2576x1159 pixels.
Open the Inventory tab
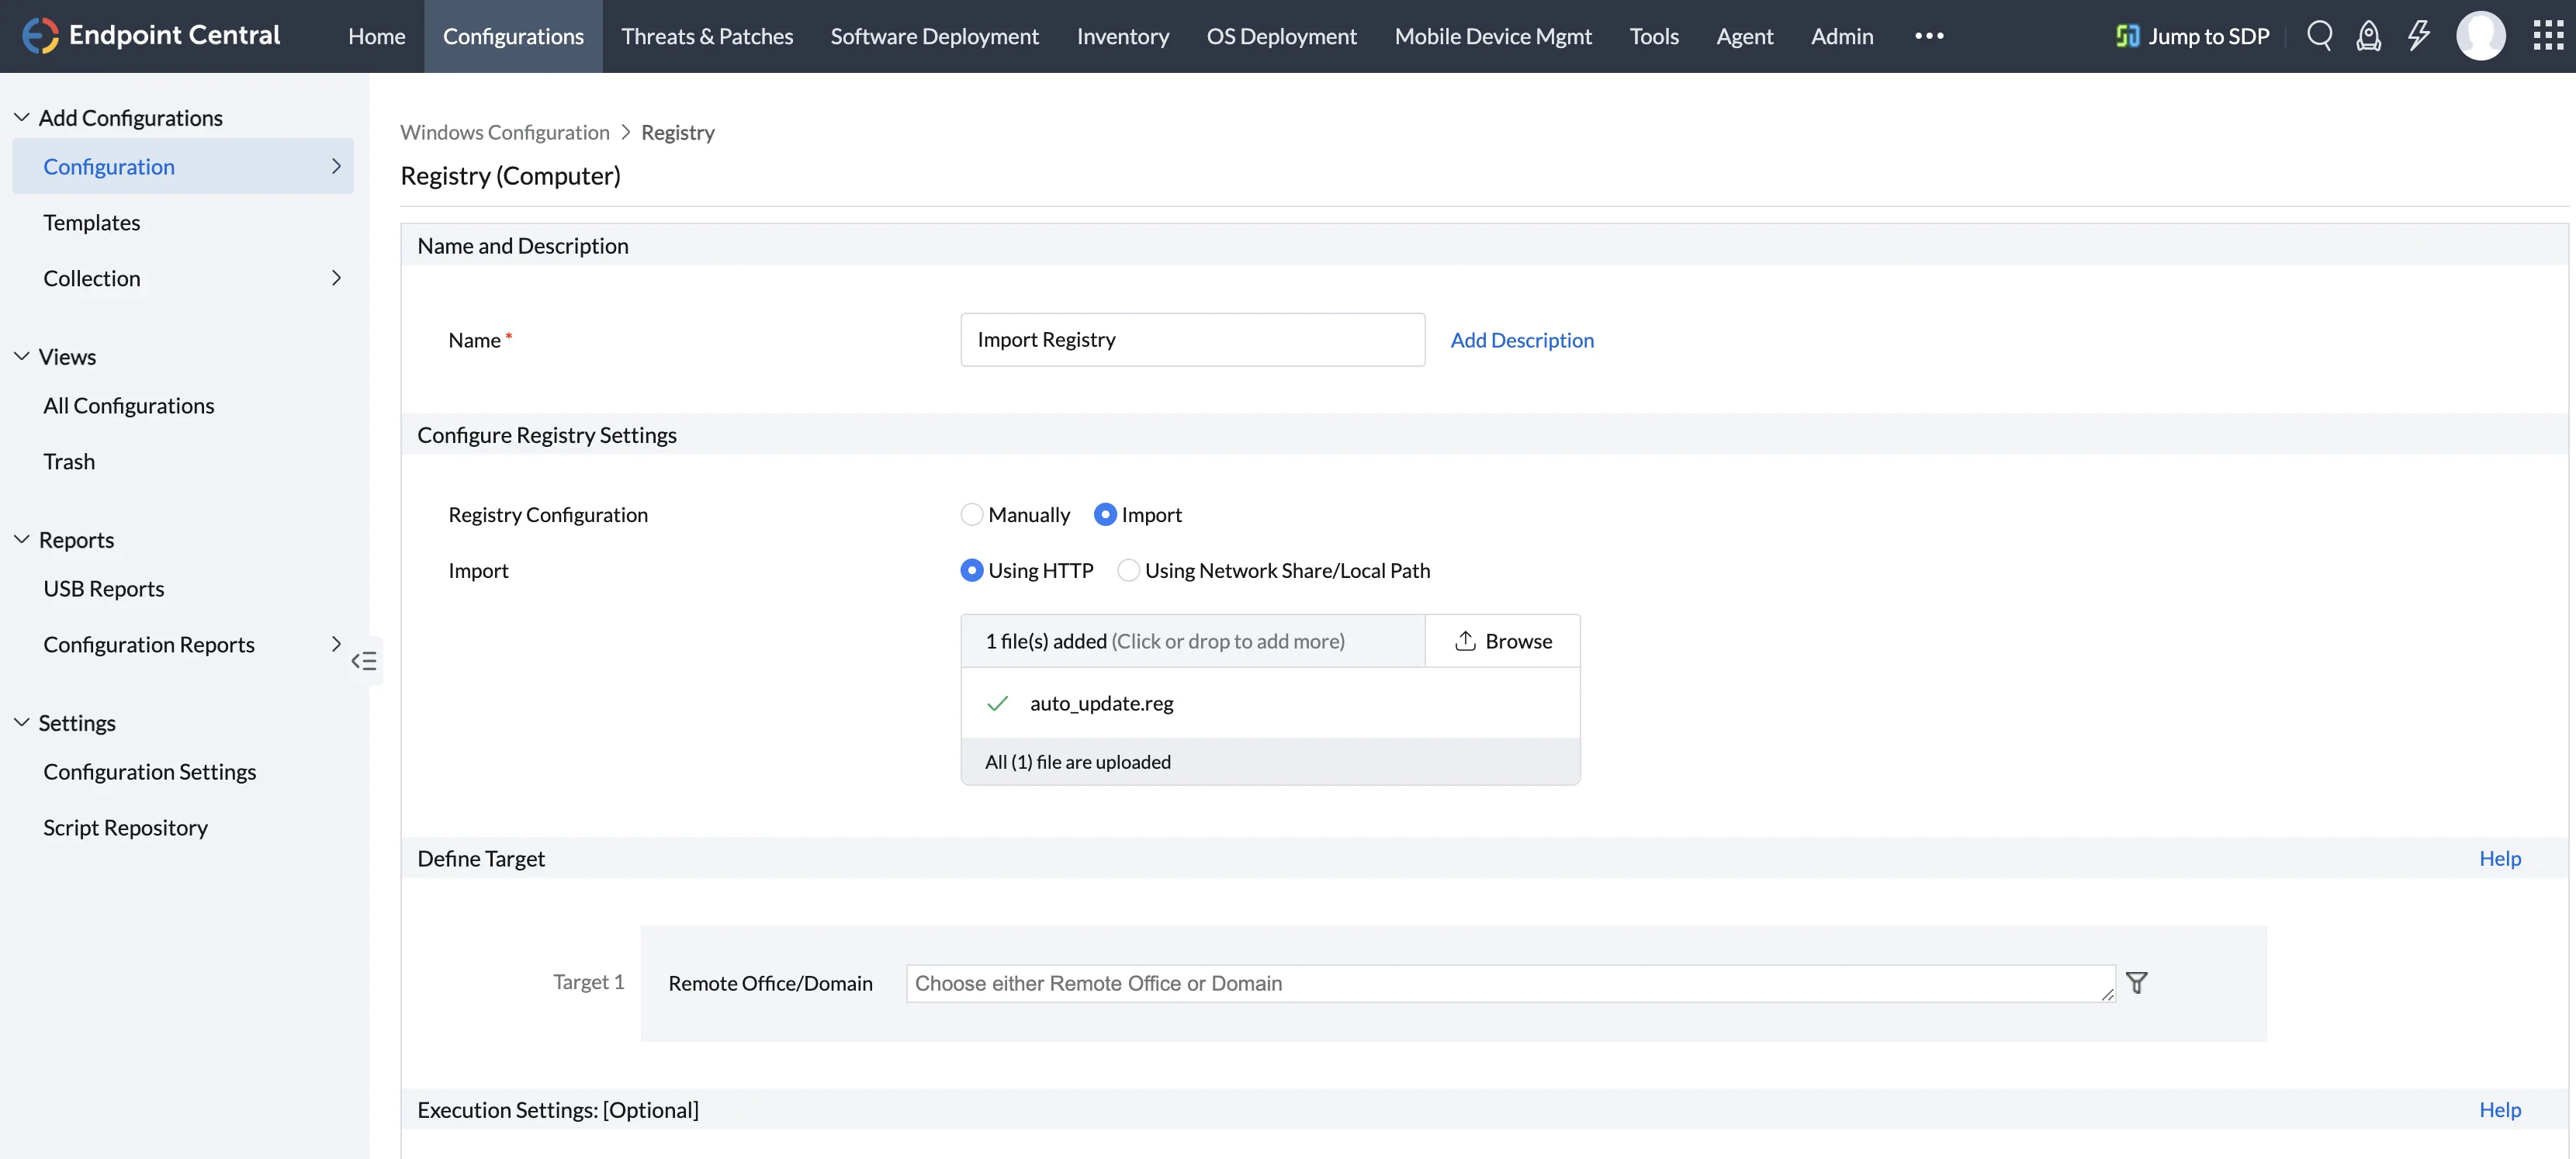click(1122, 36)
